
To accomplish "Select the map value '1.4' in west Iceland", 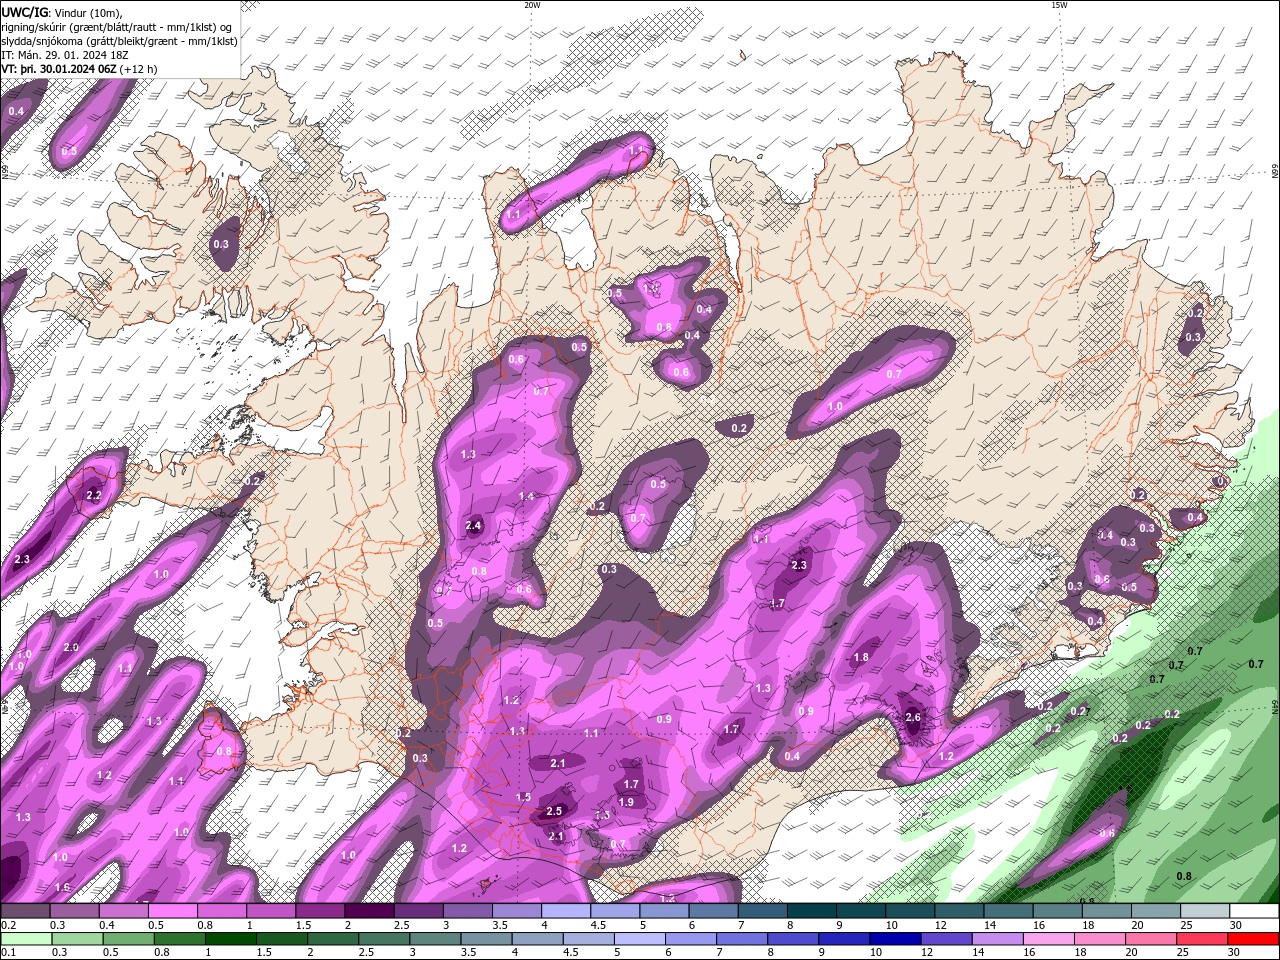I will (526, 496).
